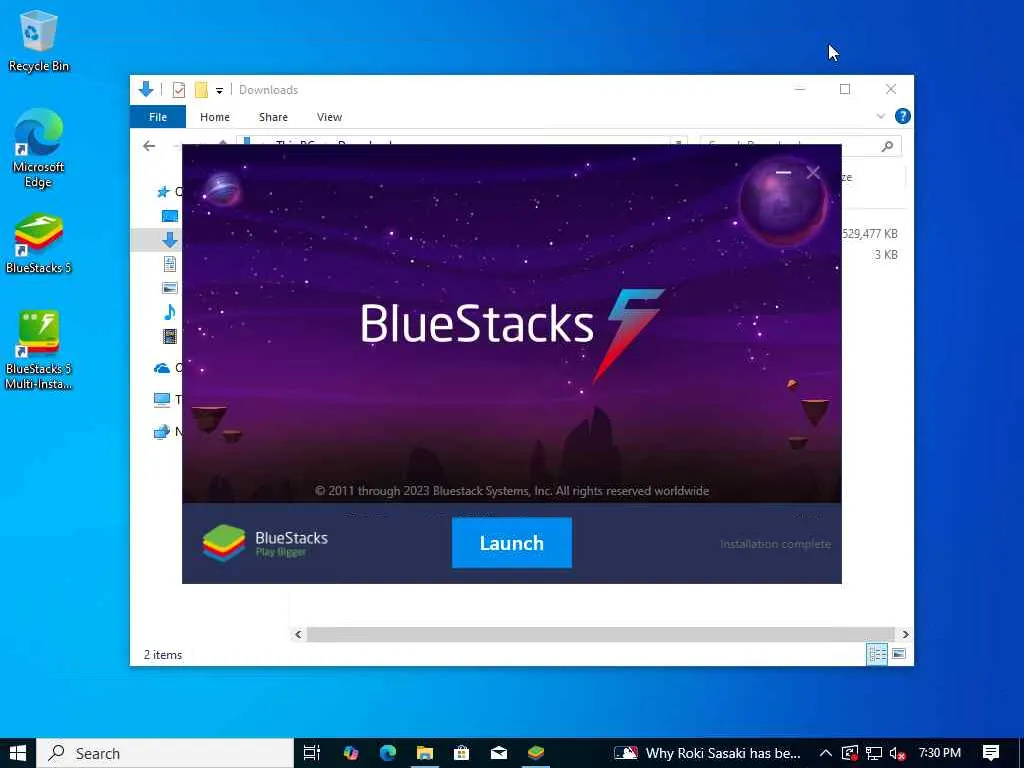Click the search magnifier in Downloads window
This screenshot has width=1024, height=768.
pyautogui.click(x=887, y=146)
